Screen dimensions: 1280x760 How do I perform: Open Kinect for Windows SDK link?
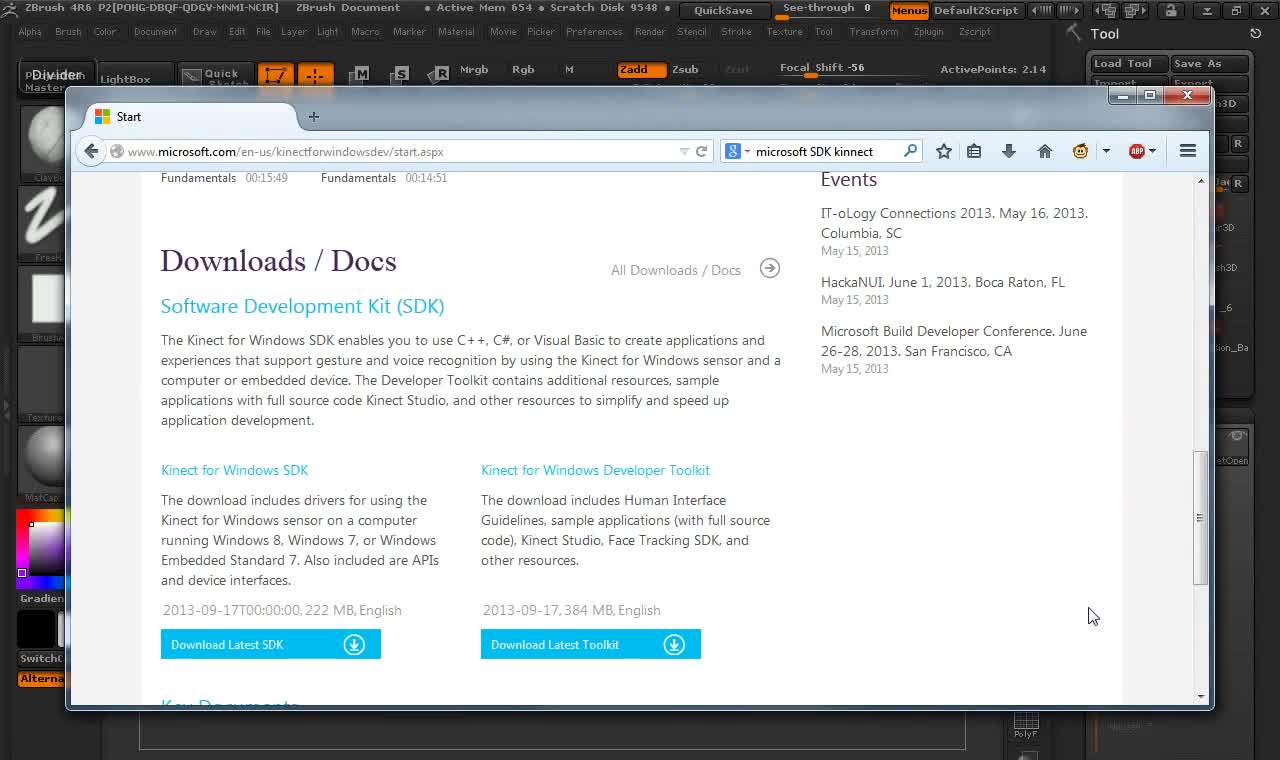[235, 470]
